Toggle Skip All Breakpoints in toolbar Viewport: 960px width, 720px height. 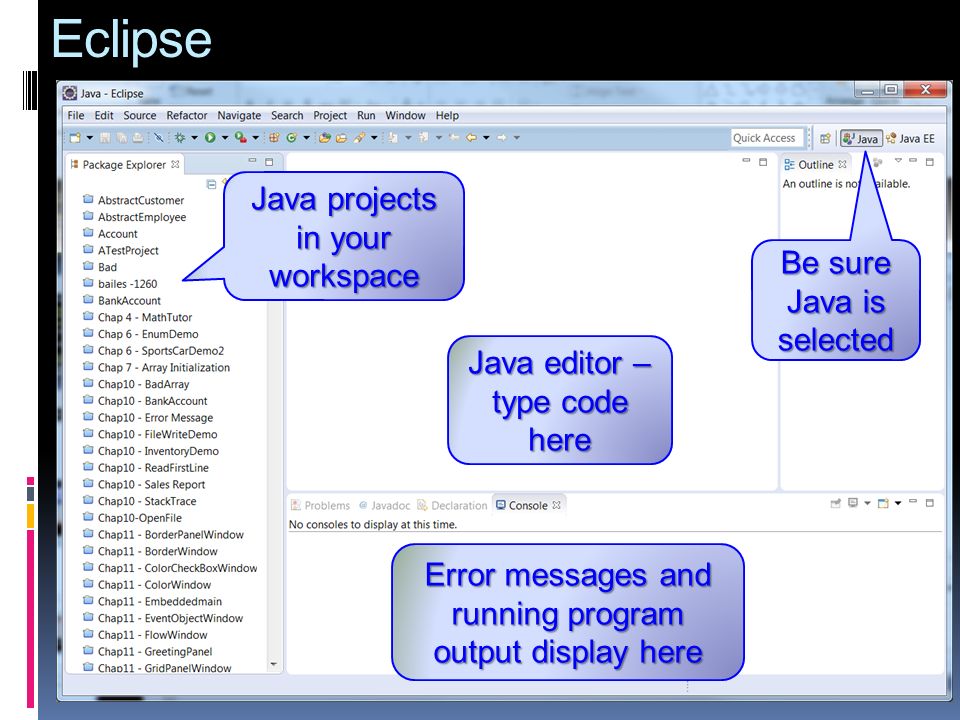pyautogui.click(x=159, y=138)
